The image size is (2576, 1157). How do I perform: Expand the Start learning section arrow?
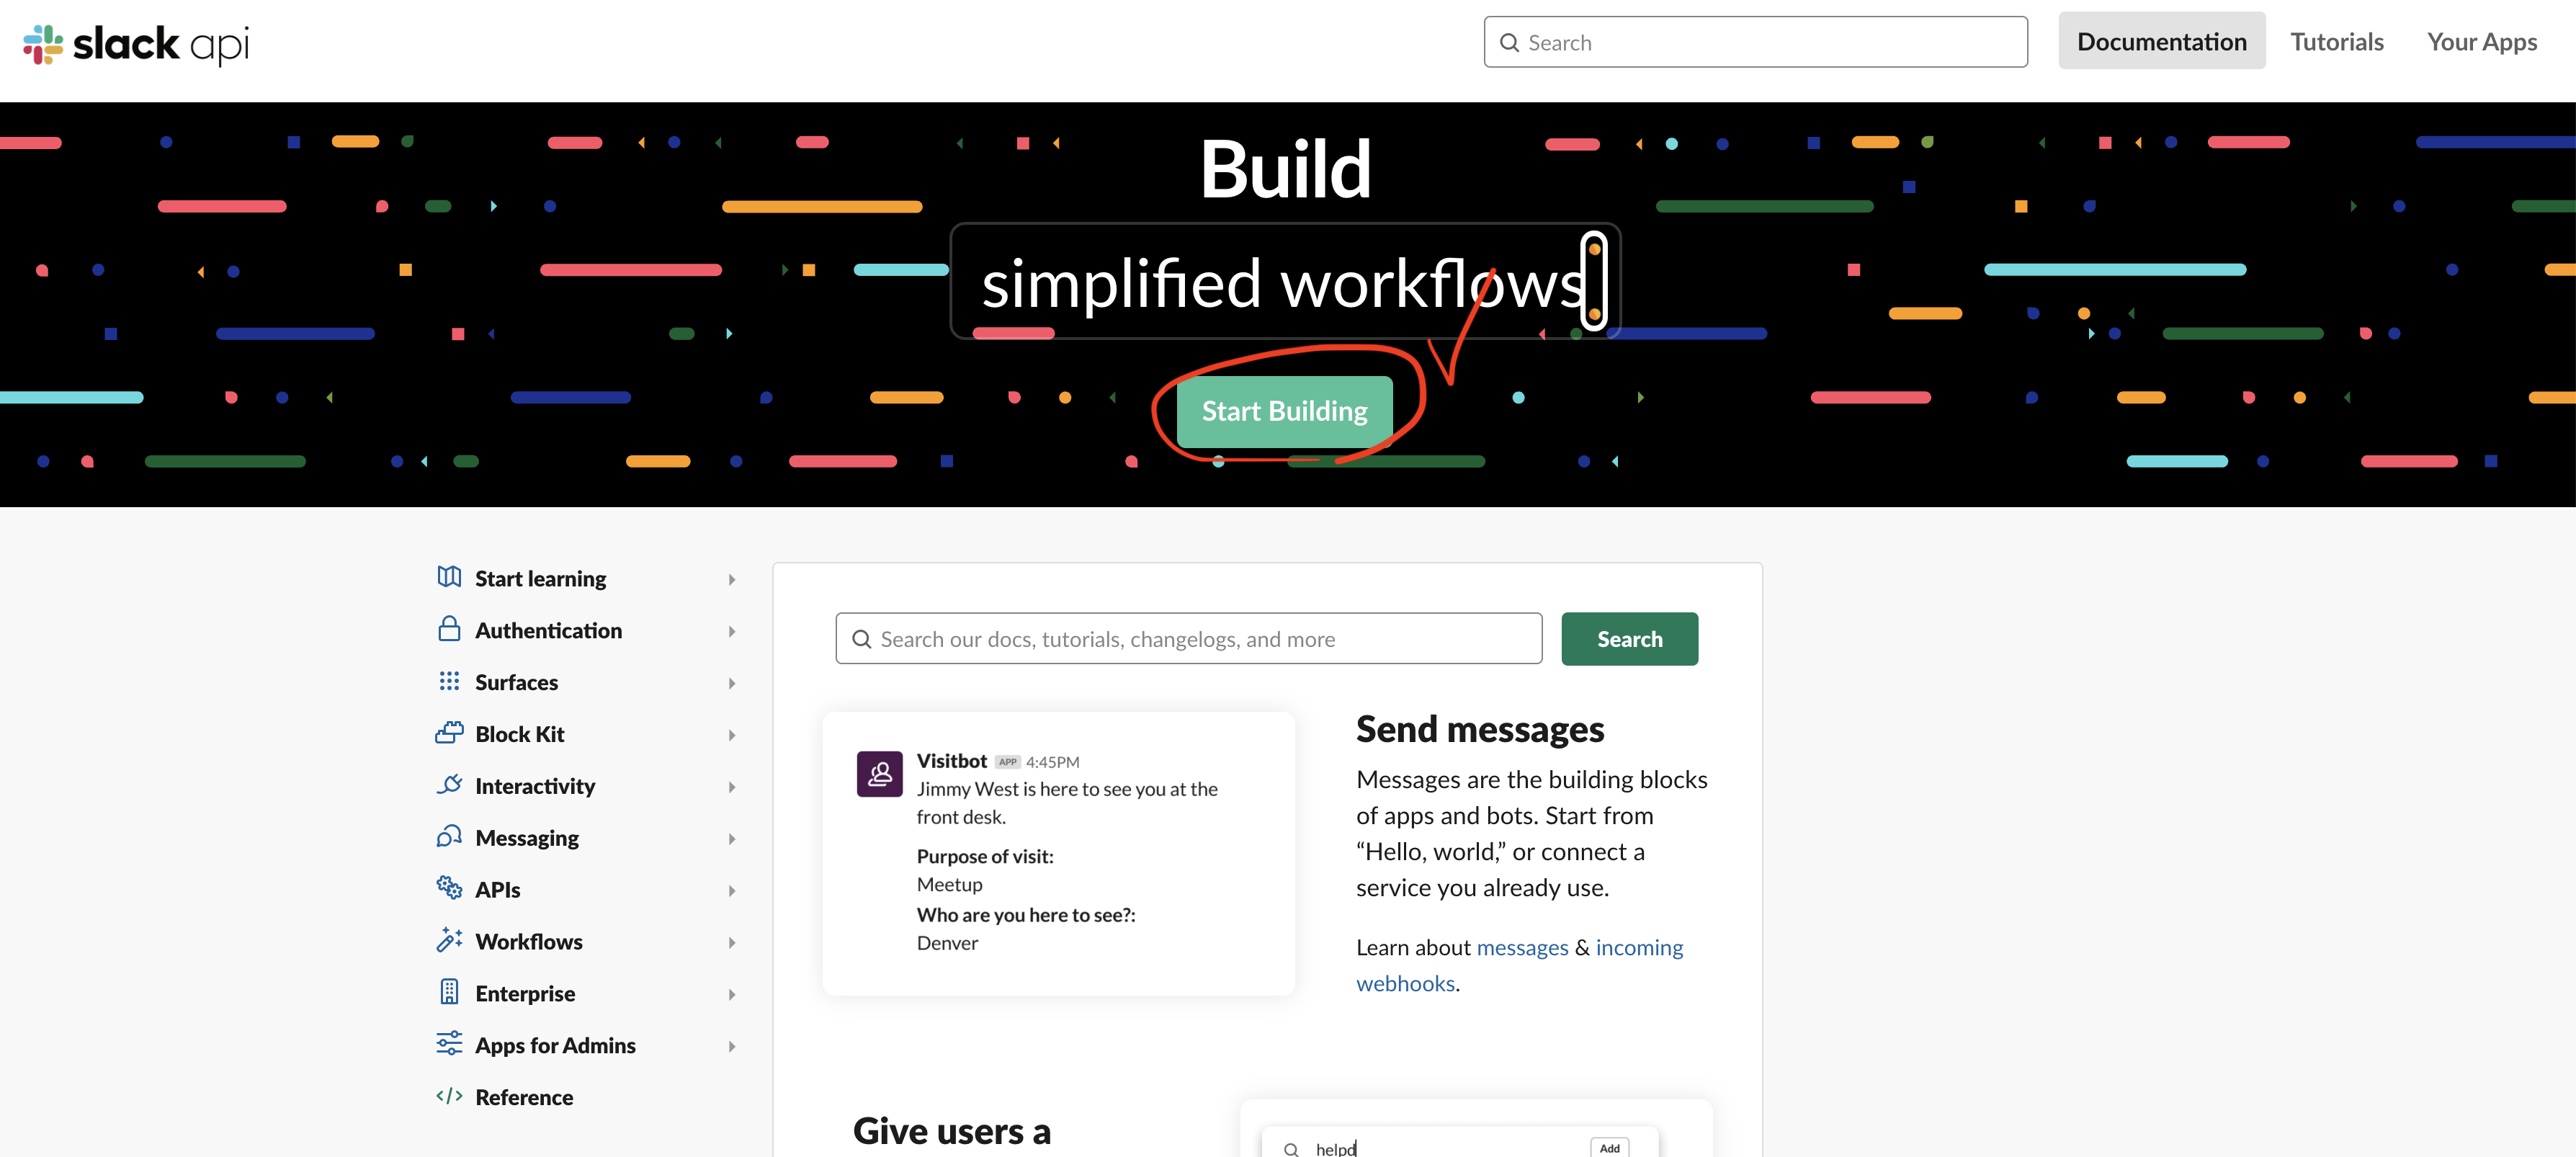(x=732, y=580)
